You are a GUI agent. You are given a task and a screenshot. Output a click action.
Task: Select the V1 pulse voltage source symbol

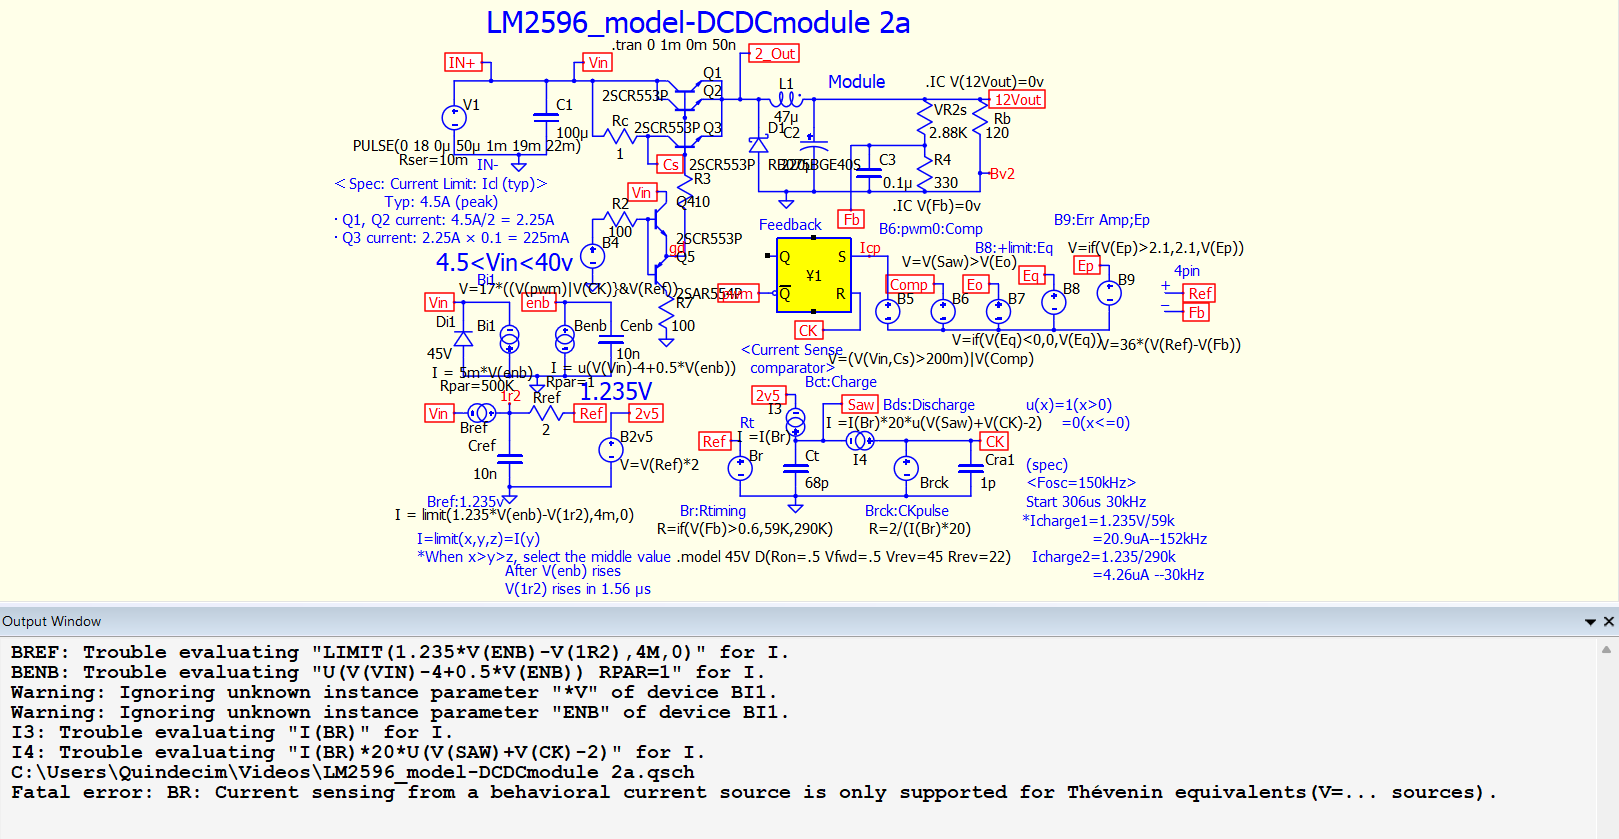click(x=454, y=118)
